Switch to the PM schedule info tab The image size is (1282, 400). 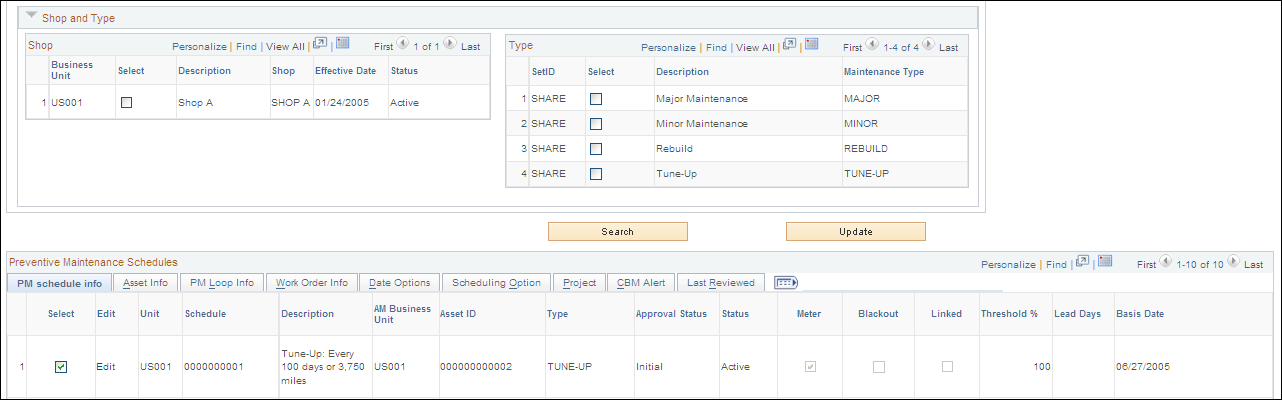(x=59, y=283)
